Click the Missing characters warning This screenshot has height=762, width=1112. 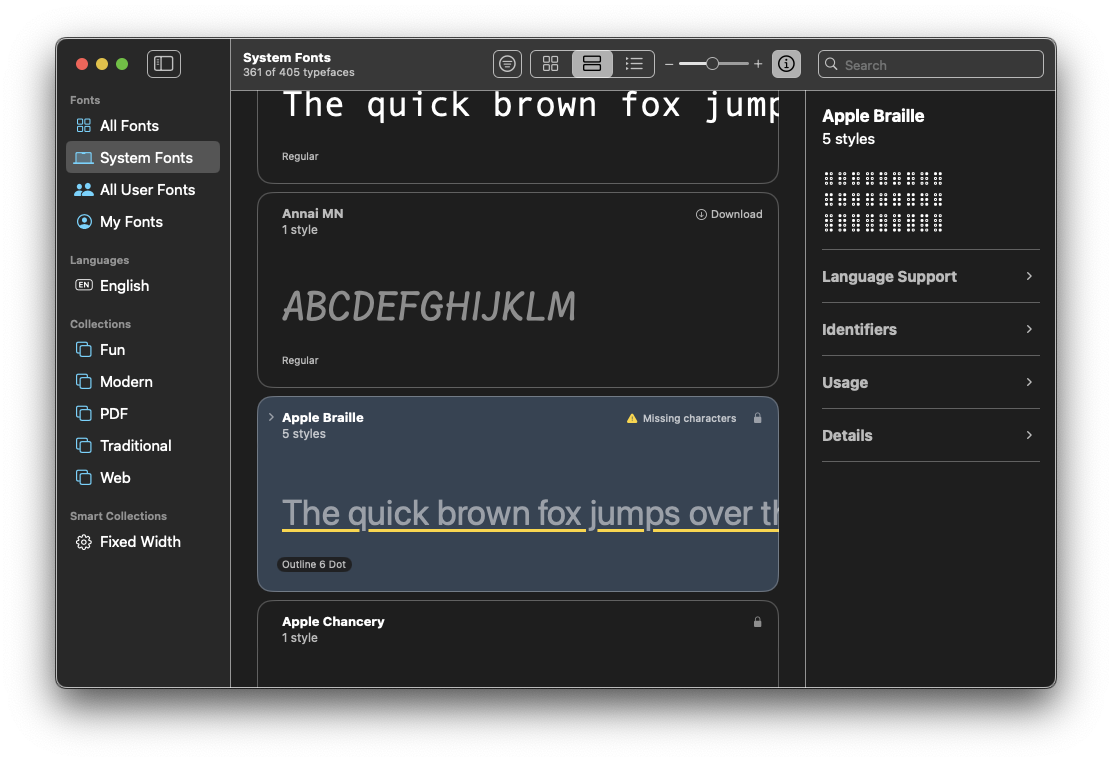click(682, 419)
